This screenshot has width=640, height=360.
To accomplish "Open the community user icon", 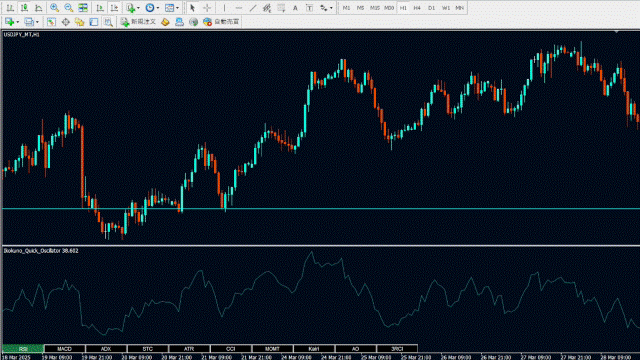I will click(x=179, y=22).
